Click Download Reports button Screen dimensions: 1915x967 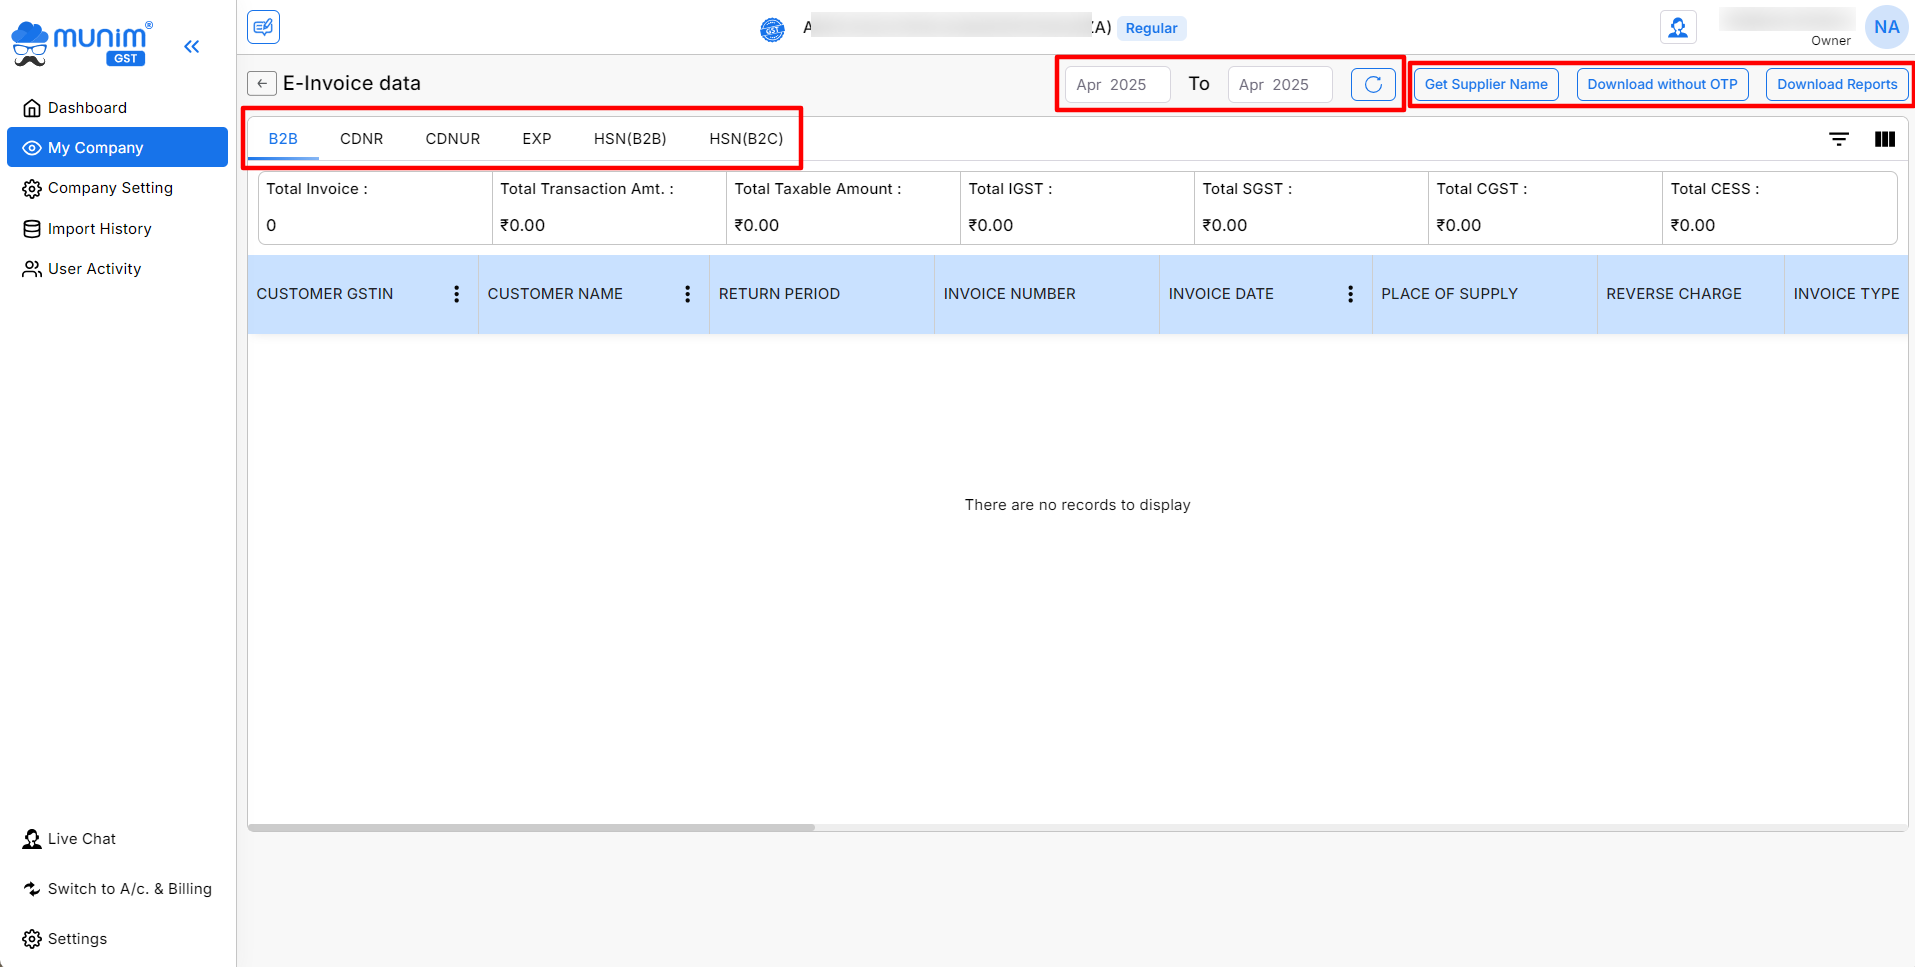(1836, 85)
